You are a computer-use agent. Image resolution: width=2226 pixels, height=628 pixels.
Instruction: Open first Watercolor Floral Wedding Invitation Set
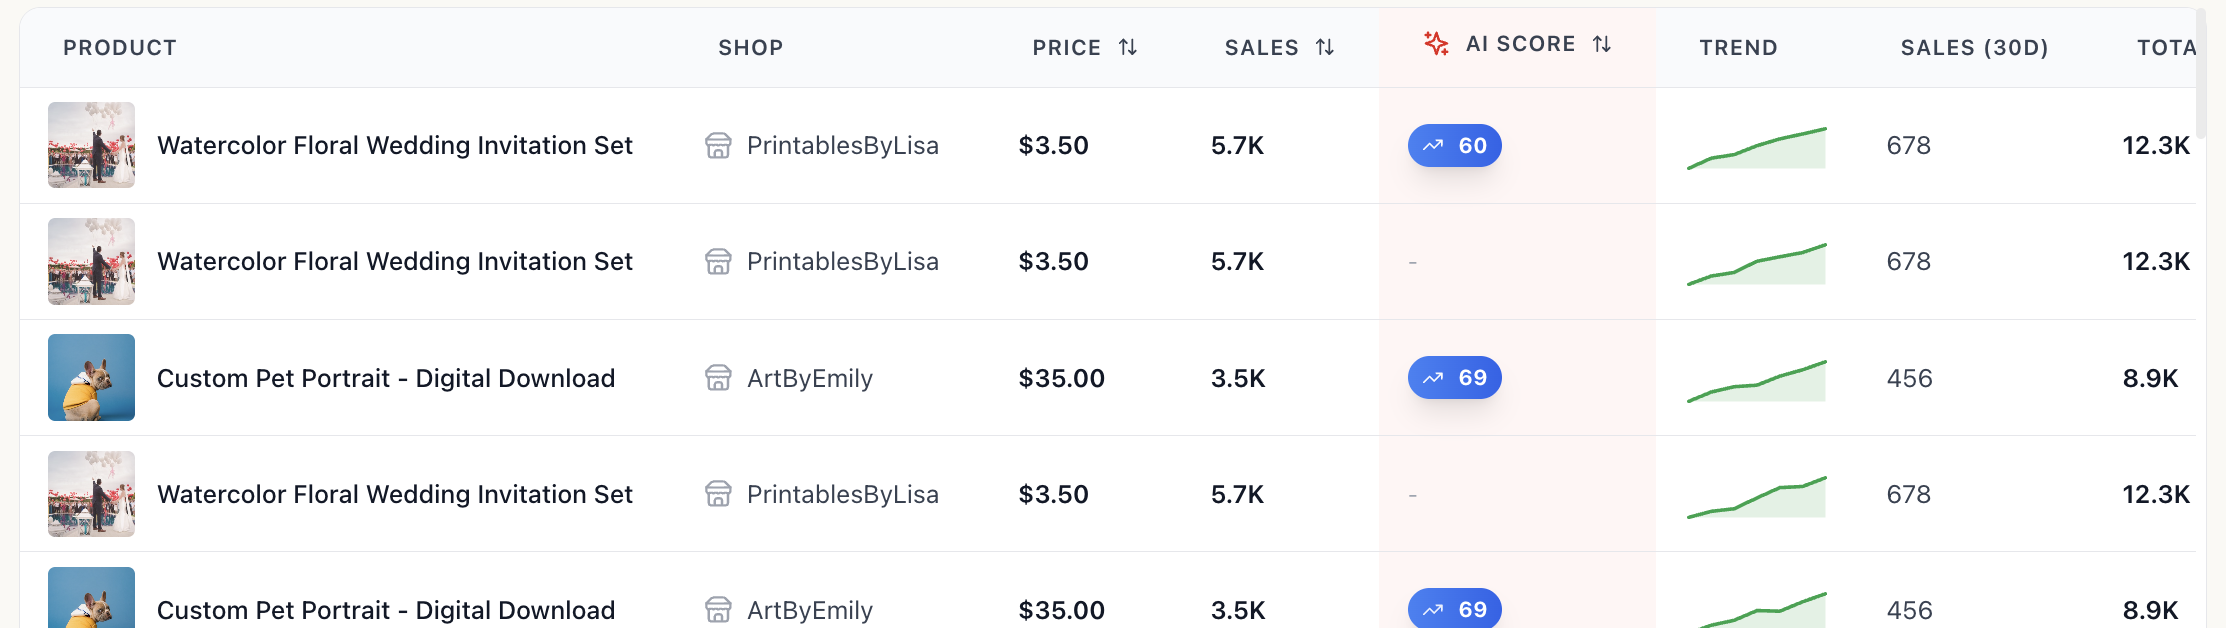pyautogui.click(x=394, y=146)
